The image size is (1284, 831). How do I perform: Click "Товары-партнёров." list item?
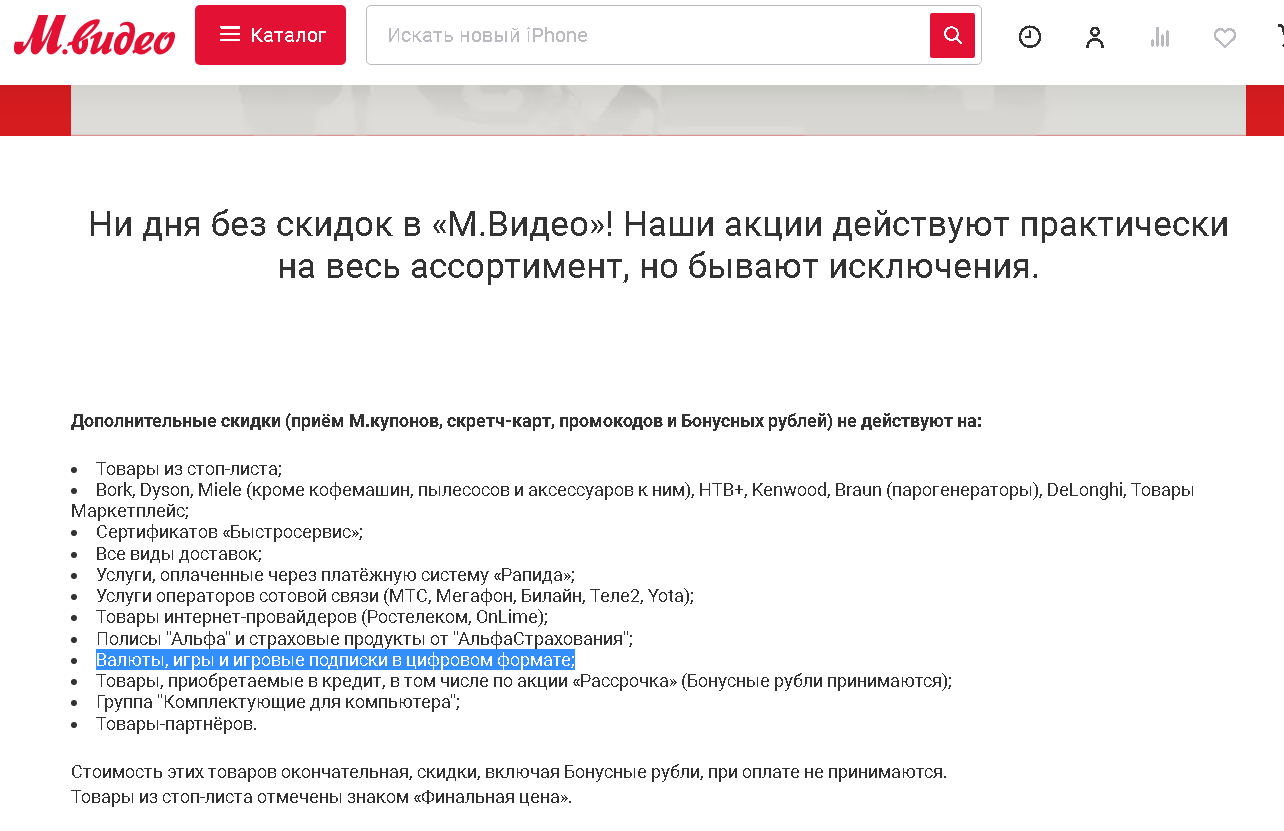tap(176, 724)
